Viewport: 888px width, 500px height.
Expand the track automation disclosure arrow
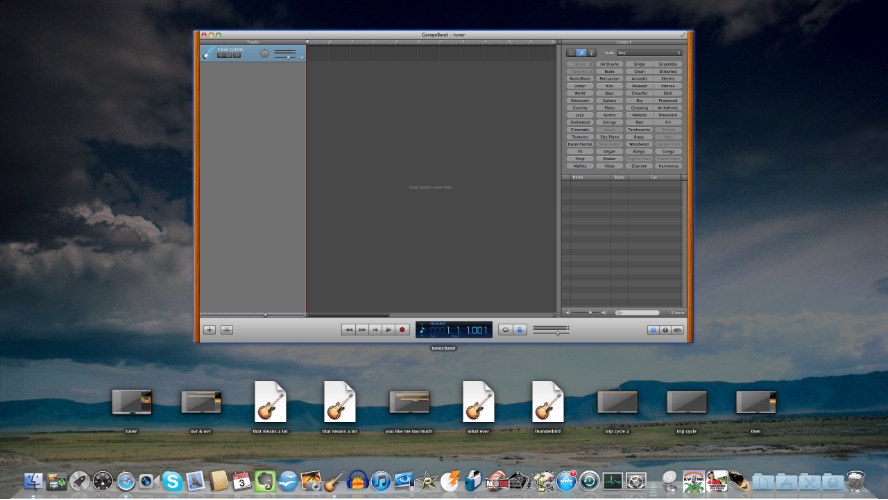(x=301, y=58)
